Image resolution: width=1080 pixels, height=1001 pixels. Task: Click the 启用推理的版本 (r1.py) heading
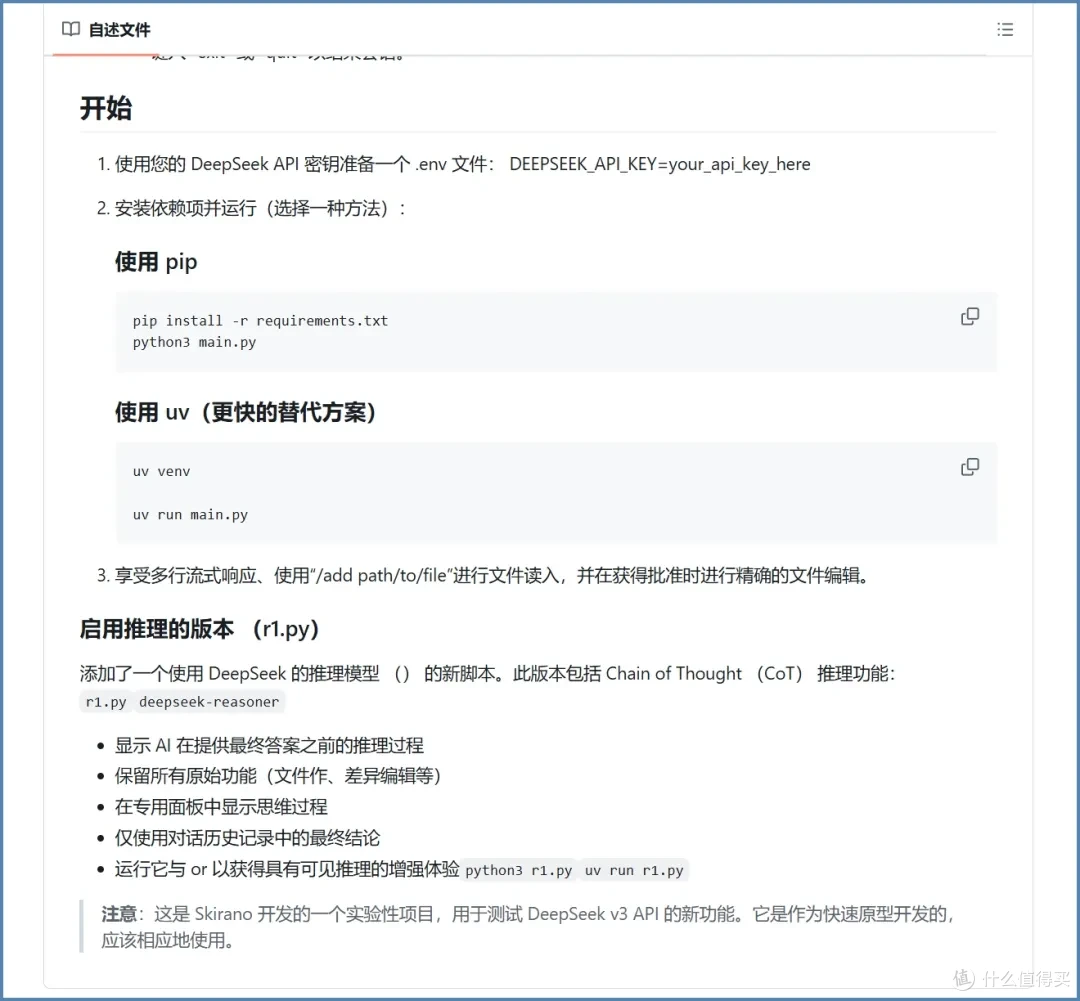(x=200, y=628)
